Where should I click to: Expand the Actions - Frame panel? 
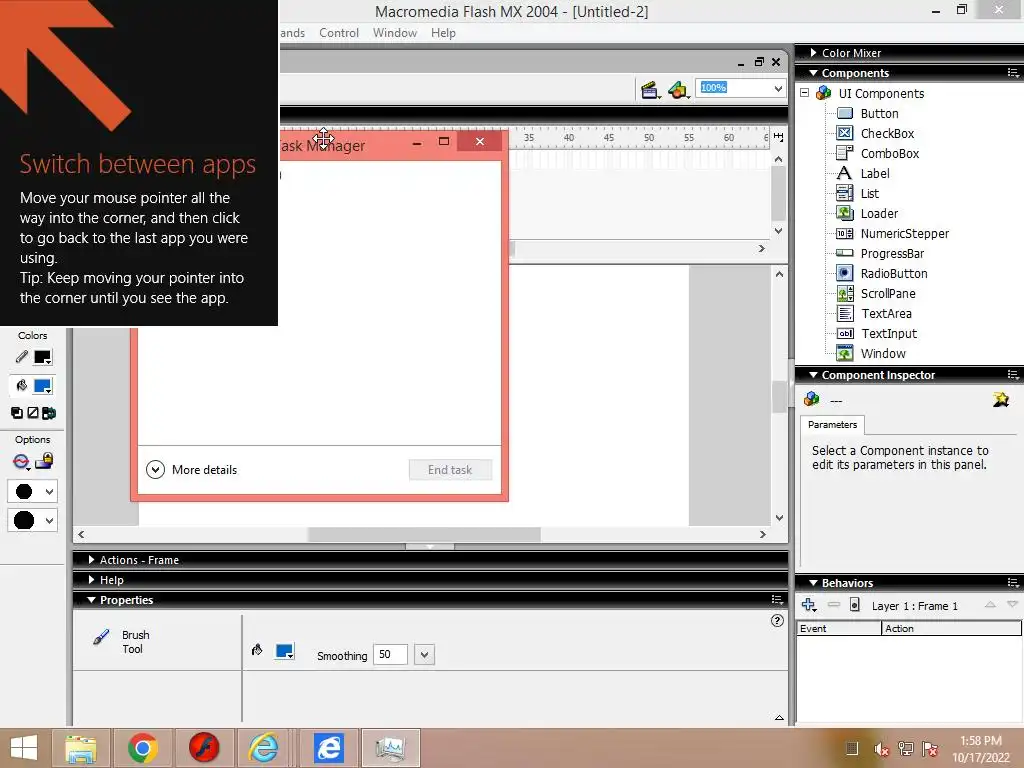[91, 560]
